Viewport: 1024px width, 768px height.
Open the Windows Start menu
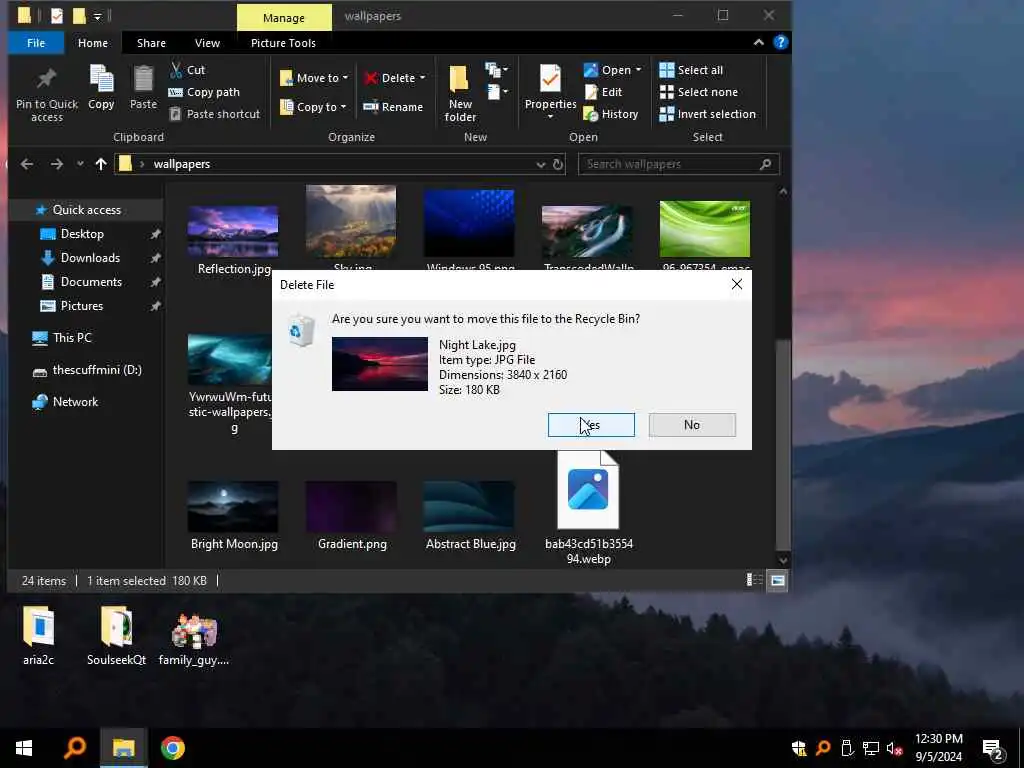coord(24,748)
